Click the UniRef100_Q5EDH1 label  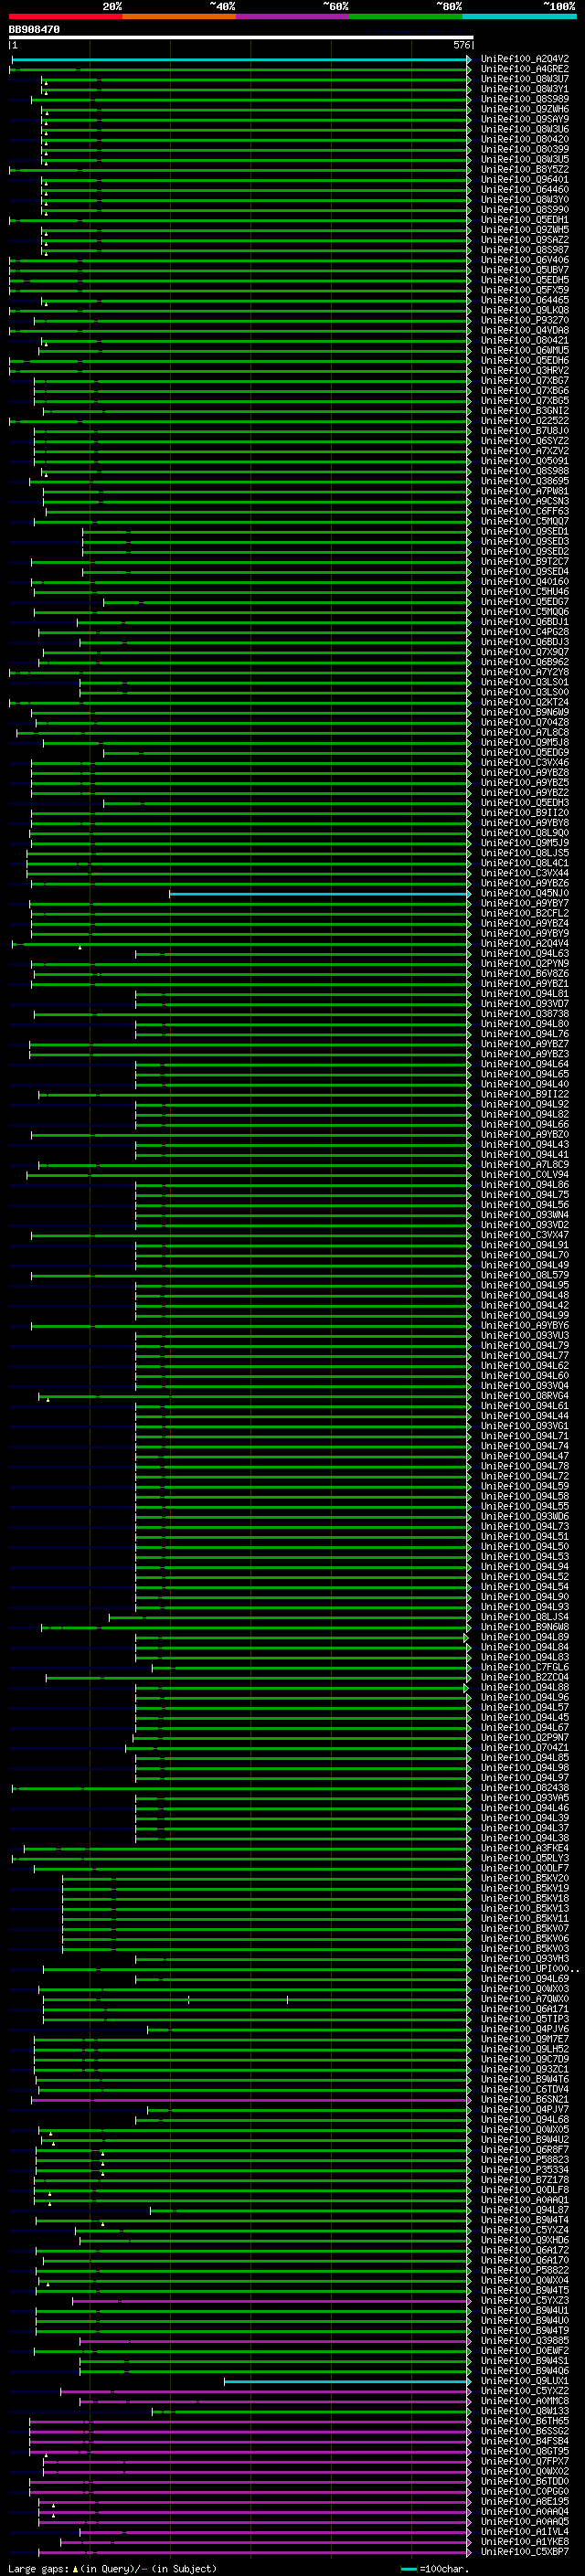525,220
